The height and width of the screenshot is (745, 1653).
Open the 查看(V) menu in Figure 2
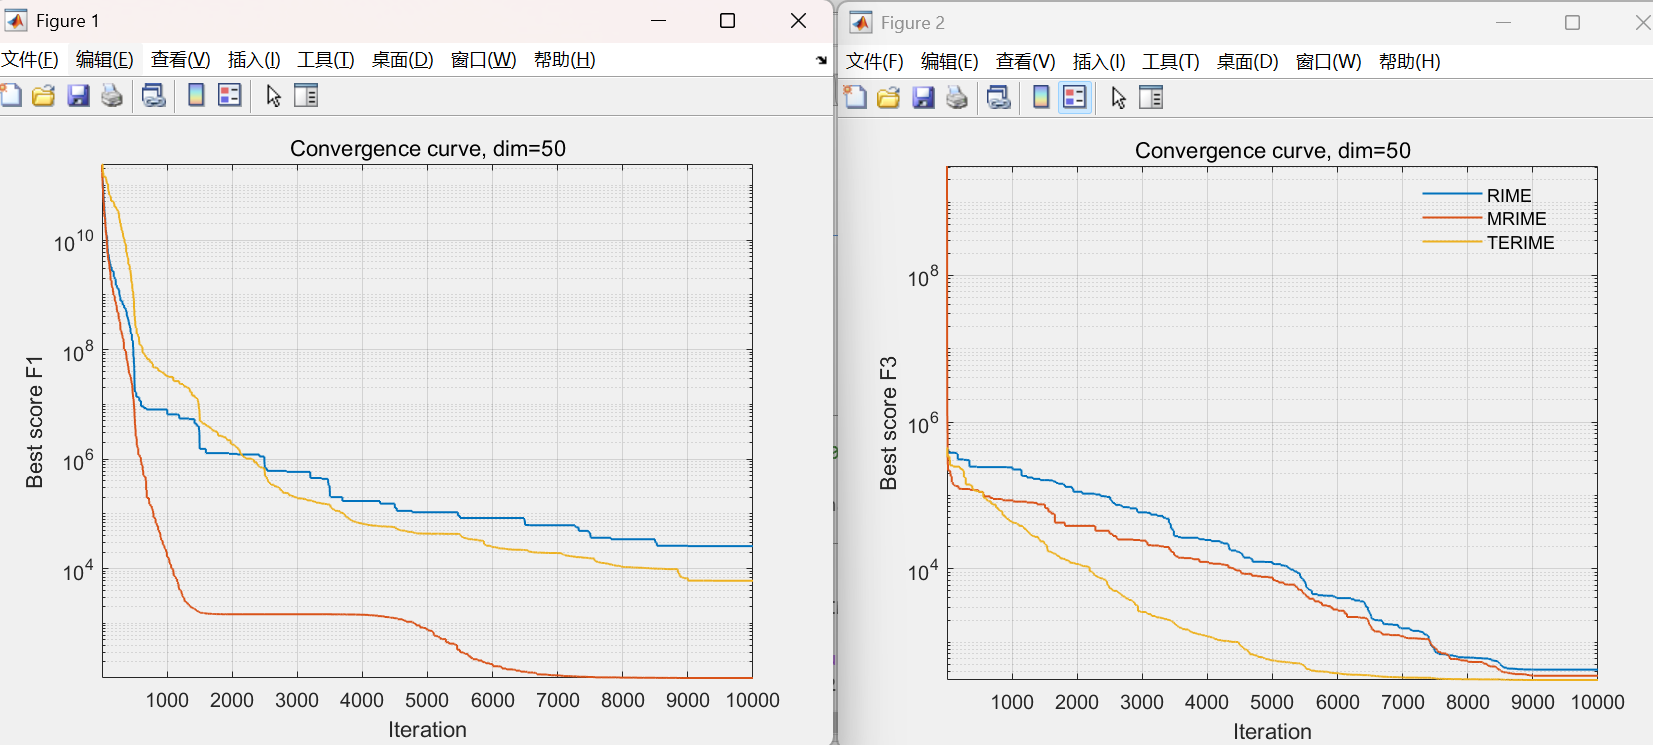1026,62
